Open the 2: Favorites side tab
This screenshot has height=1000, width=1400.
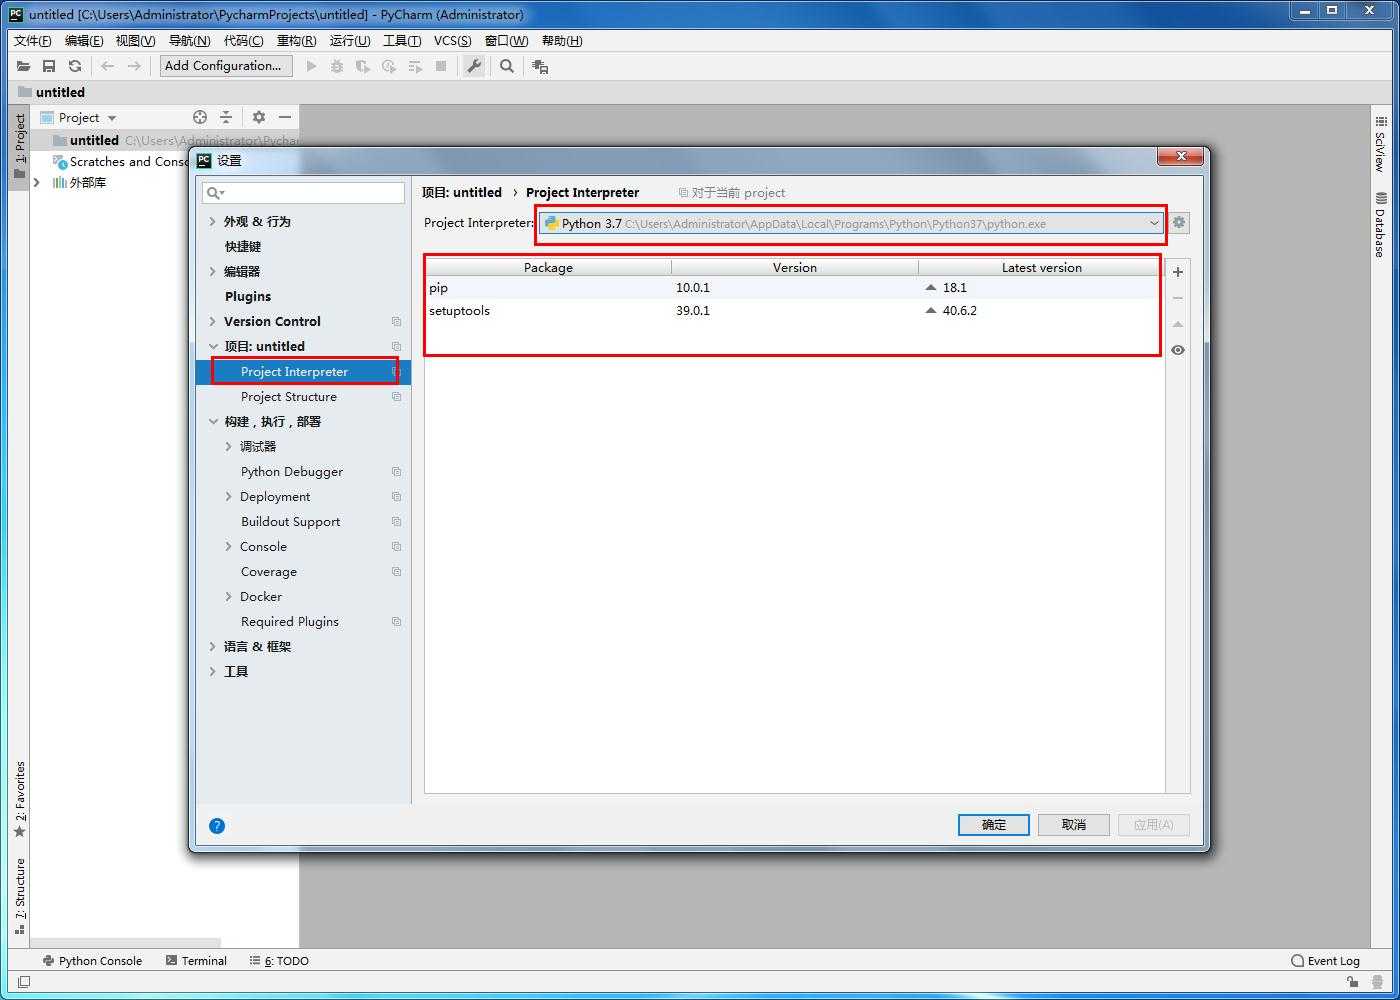[x=19, y=799]
